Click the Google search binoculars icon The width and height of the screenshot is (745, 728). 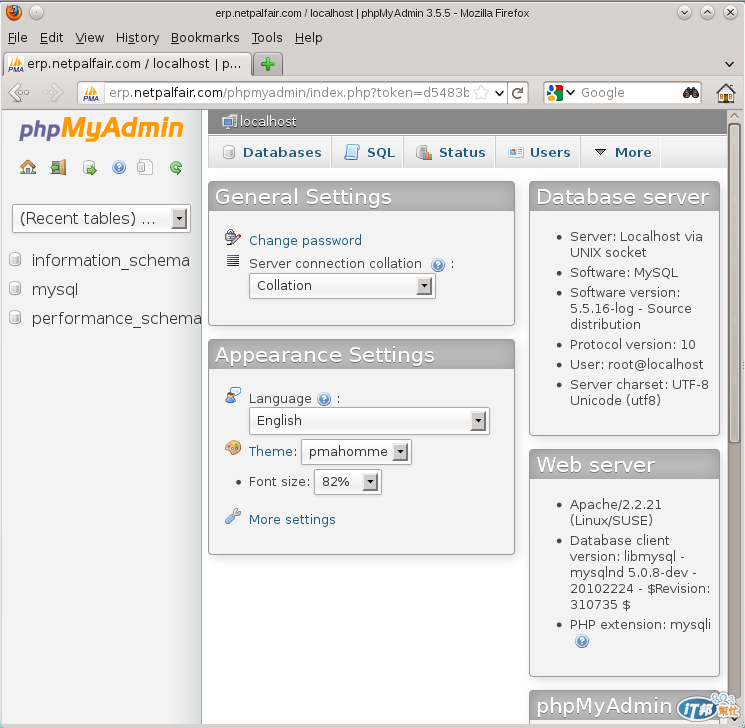click(x=690, y=93)
